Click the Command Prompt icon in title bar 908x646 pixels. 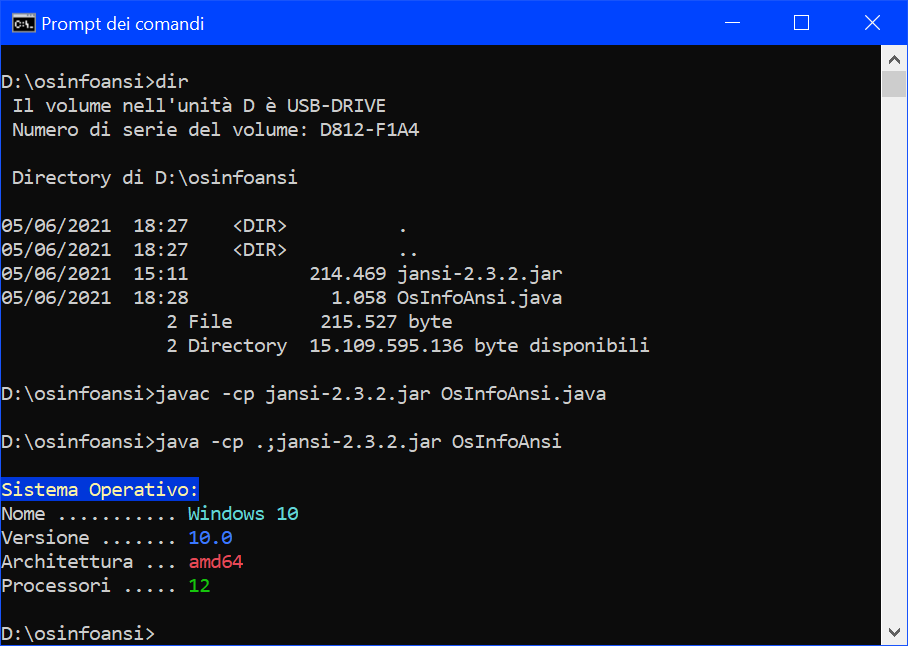coord(23,23)
